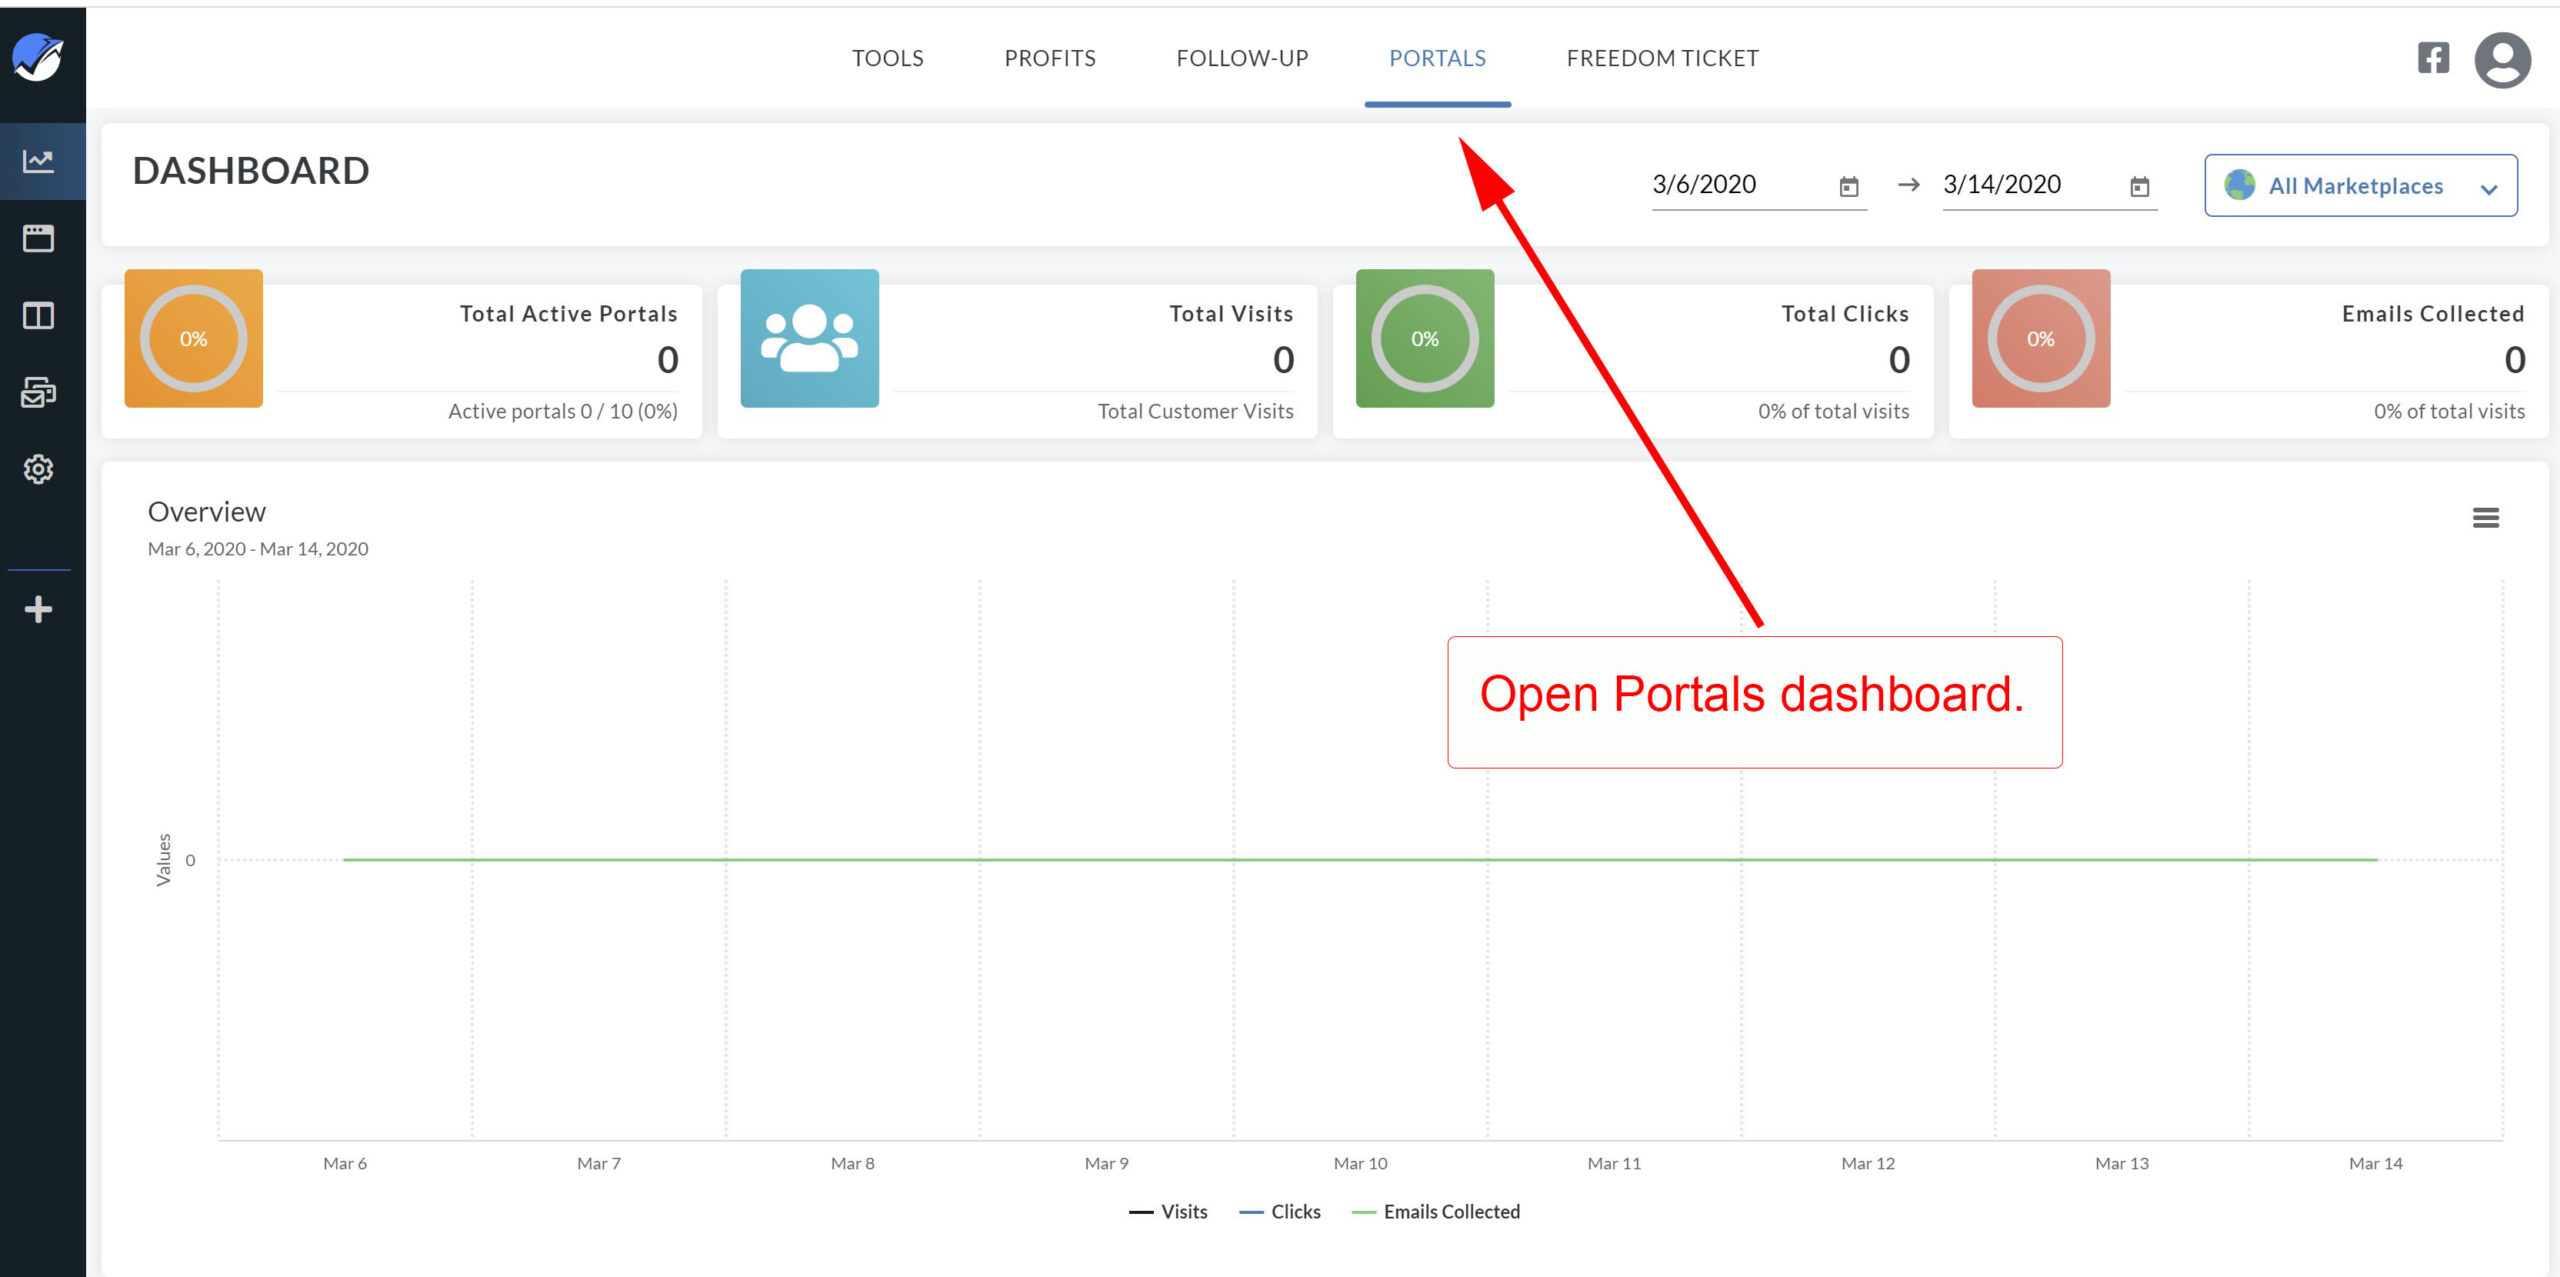Image resolution: width=2560 pixels, height=1277 pixels.
Task: Click the orange Total Active Portals progress circle
Action: (x=193, y=338)
